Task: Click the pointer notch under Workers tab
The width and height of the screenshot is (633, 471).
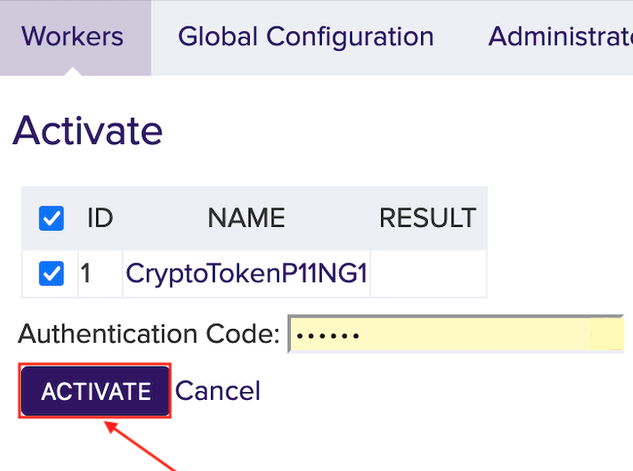Action: (73, 72)
